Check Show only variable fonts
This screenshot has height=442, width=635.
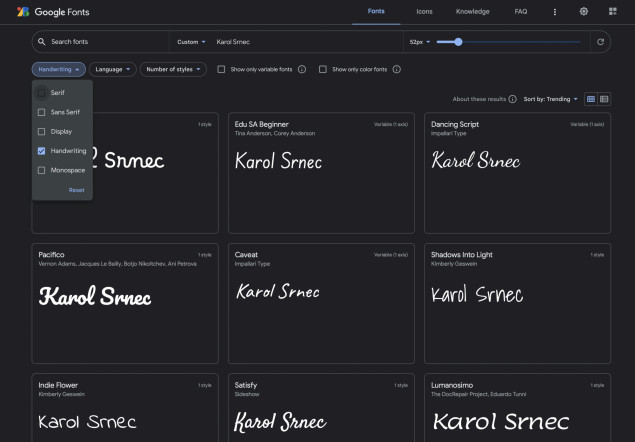tap(221, 69)
